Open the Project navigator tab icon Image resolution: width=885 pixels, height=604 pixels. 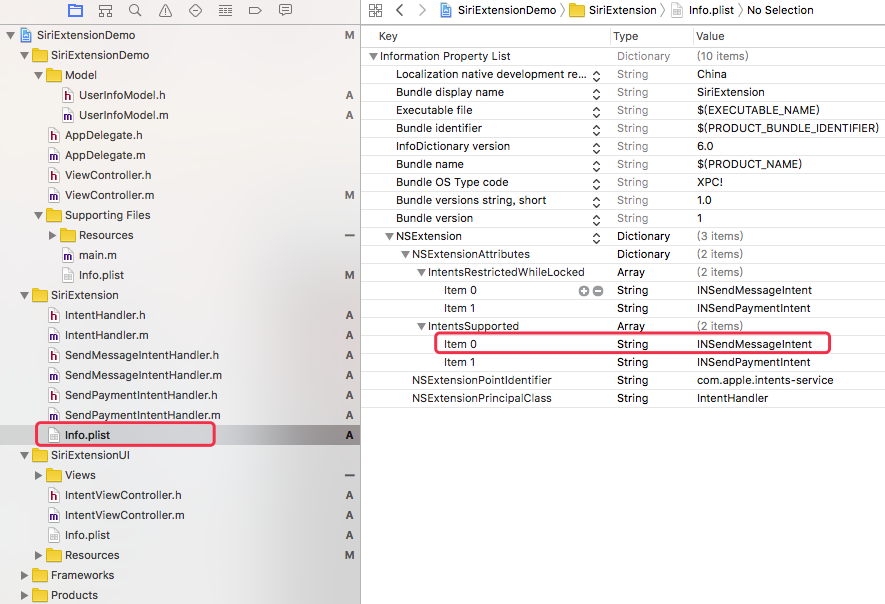tap(75, 10)
